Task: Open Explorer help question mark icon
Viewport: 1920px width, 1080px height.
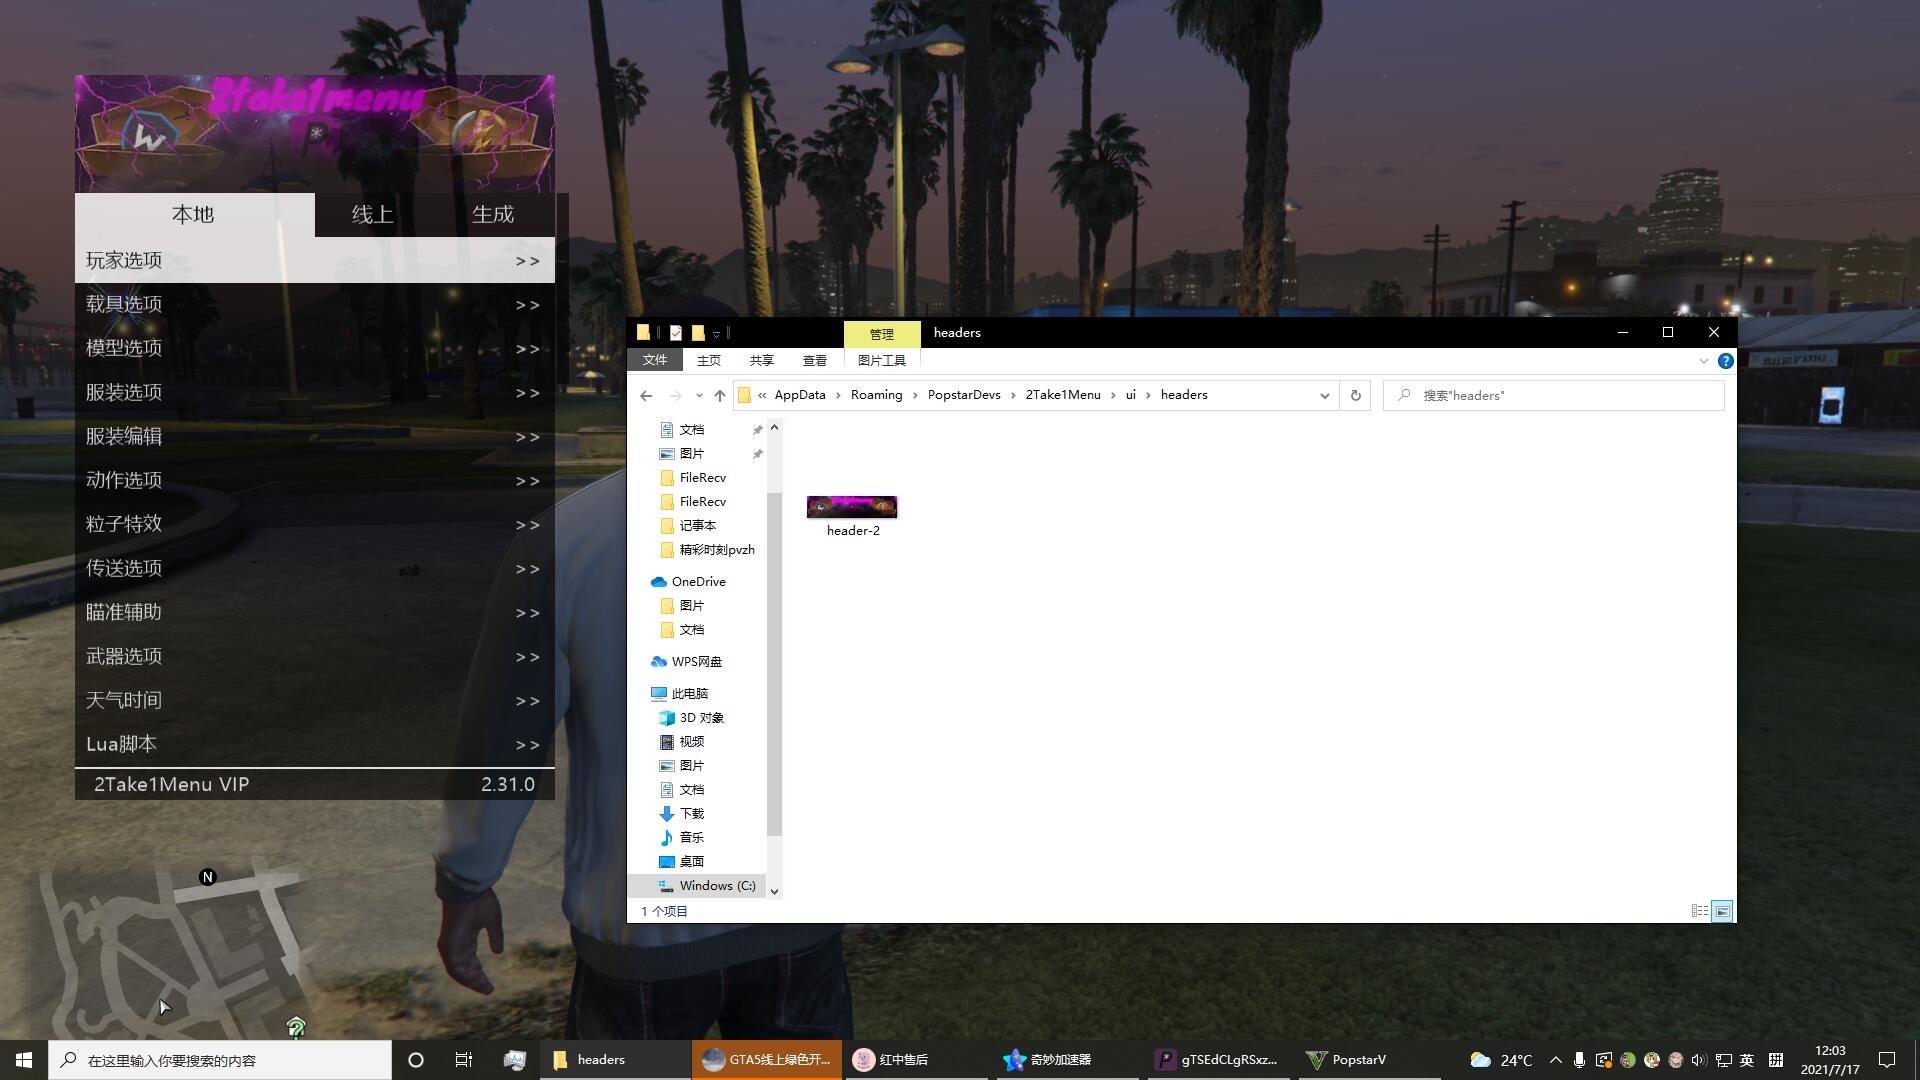Action: pyautogui.click(x=1725, y=361)
